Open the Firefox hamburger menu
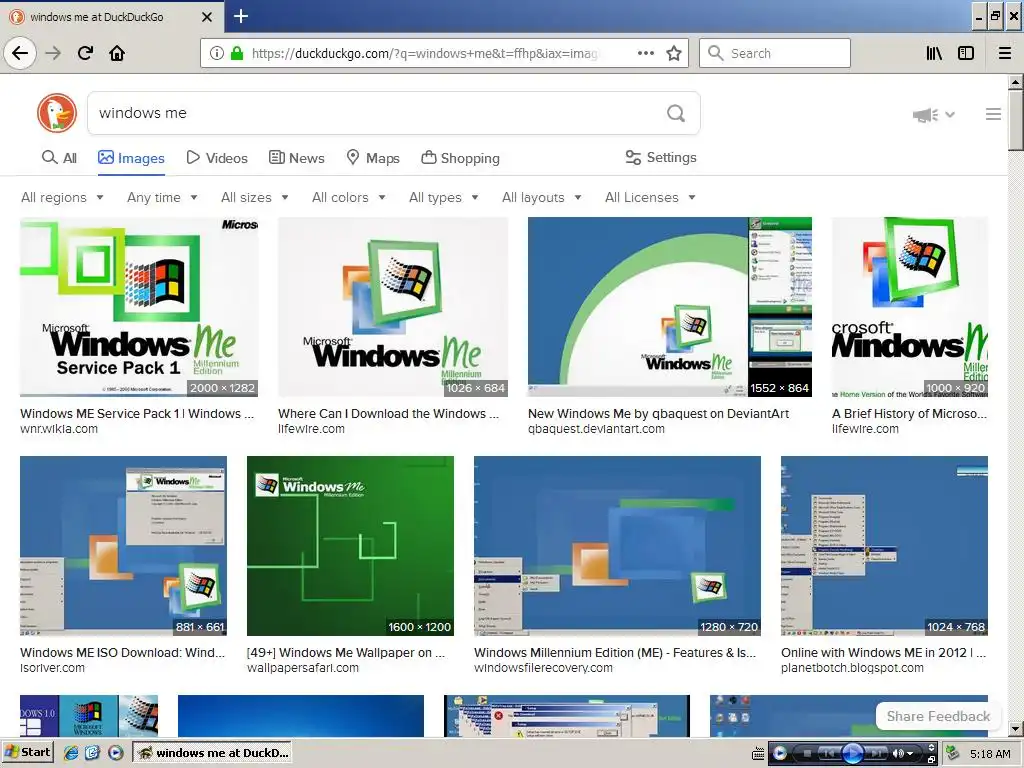The width and height of the screenshot is (1024, 768). click(x=1005, y=53)
